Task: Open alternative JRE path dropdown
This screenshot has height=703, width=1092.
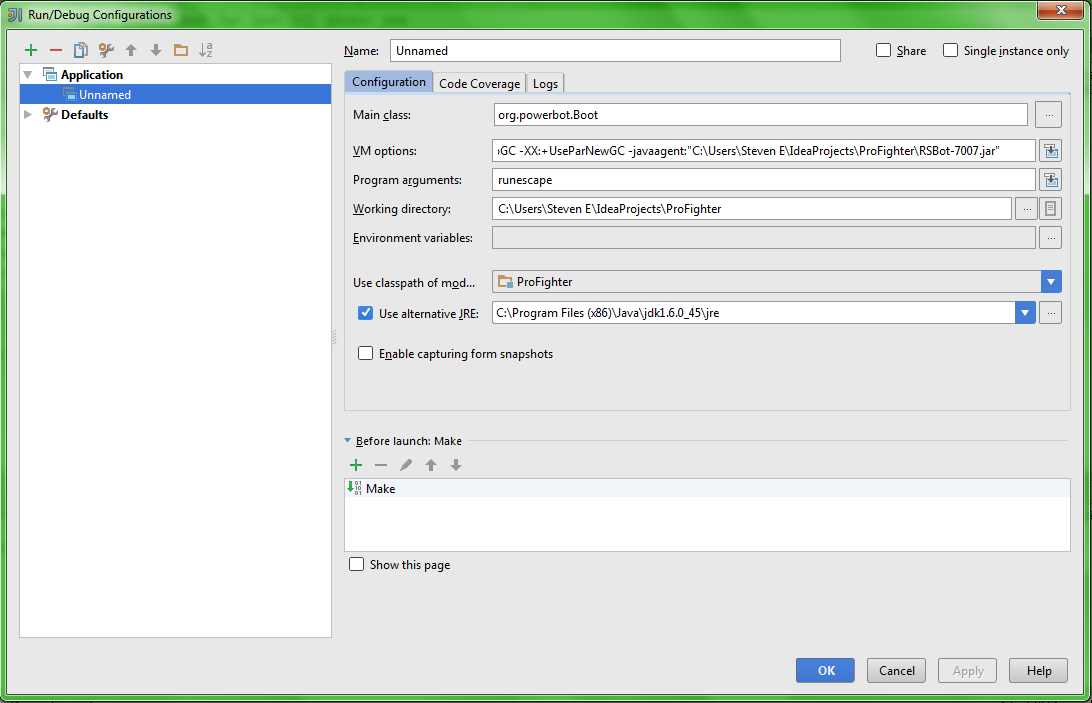Action: 1024,313
